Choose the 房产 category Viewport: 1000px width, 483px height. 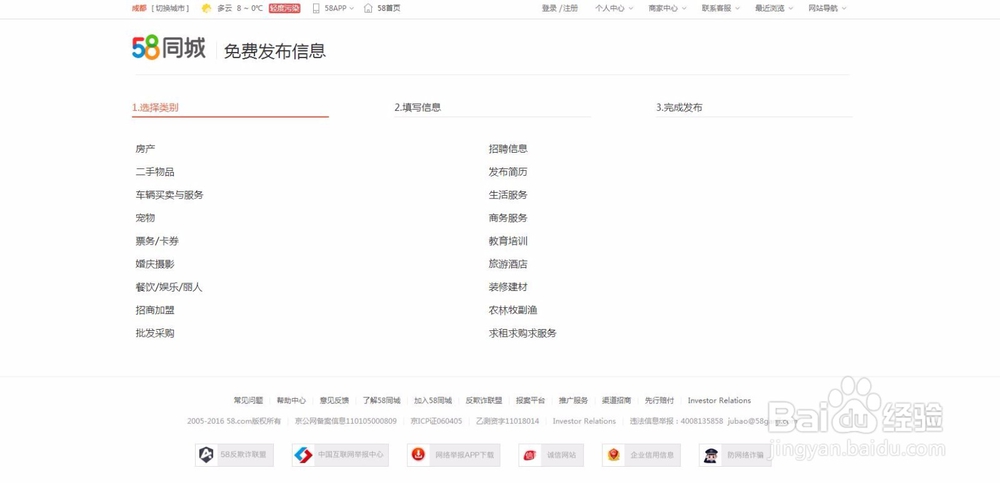(x=145, y=149)
